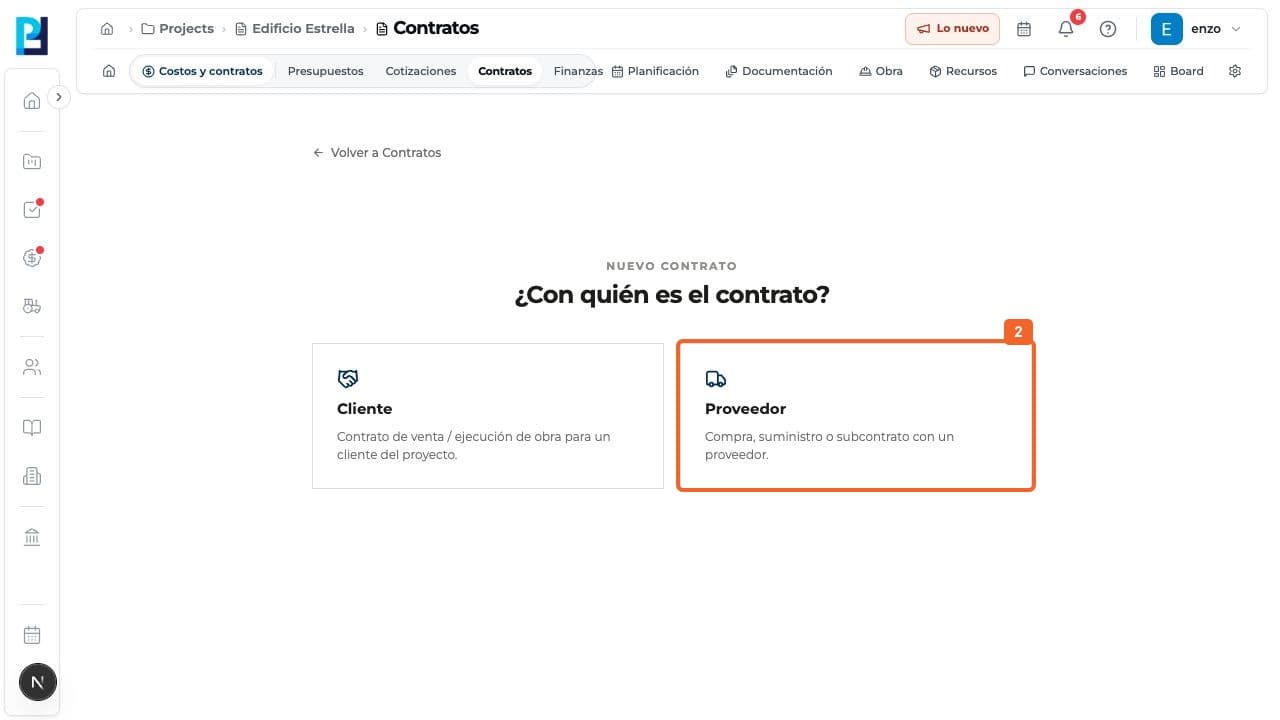The image size is (1280, 720).
Task: Open the calendar icon at sidebar bottom
Action: point(32,634)
